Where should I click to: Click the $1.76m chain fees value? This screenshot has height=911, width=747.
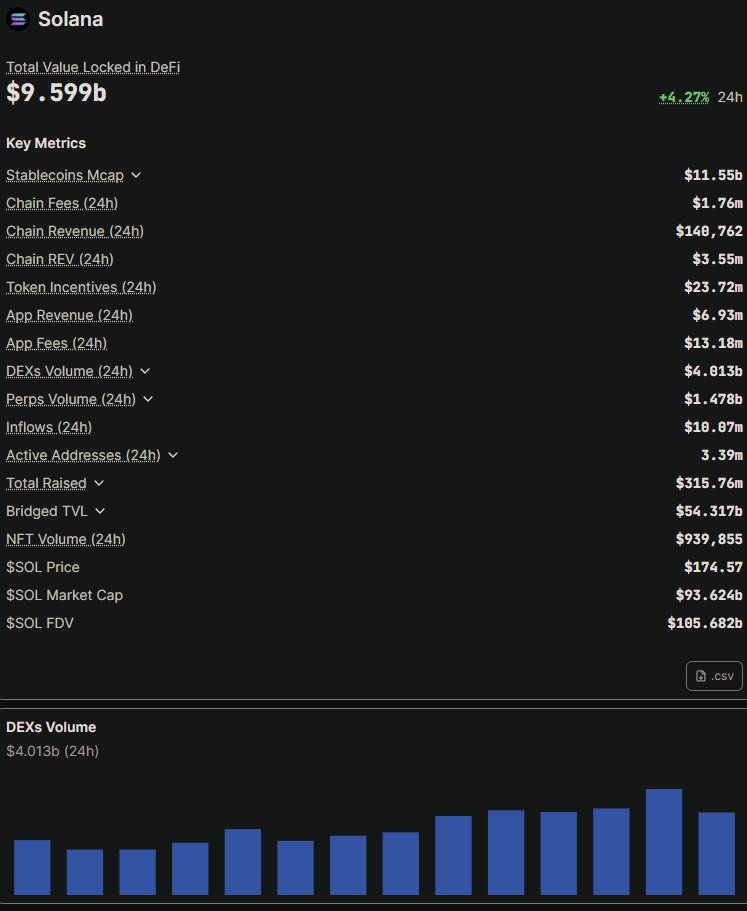(717, 203)
